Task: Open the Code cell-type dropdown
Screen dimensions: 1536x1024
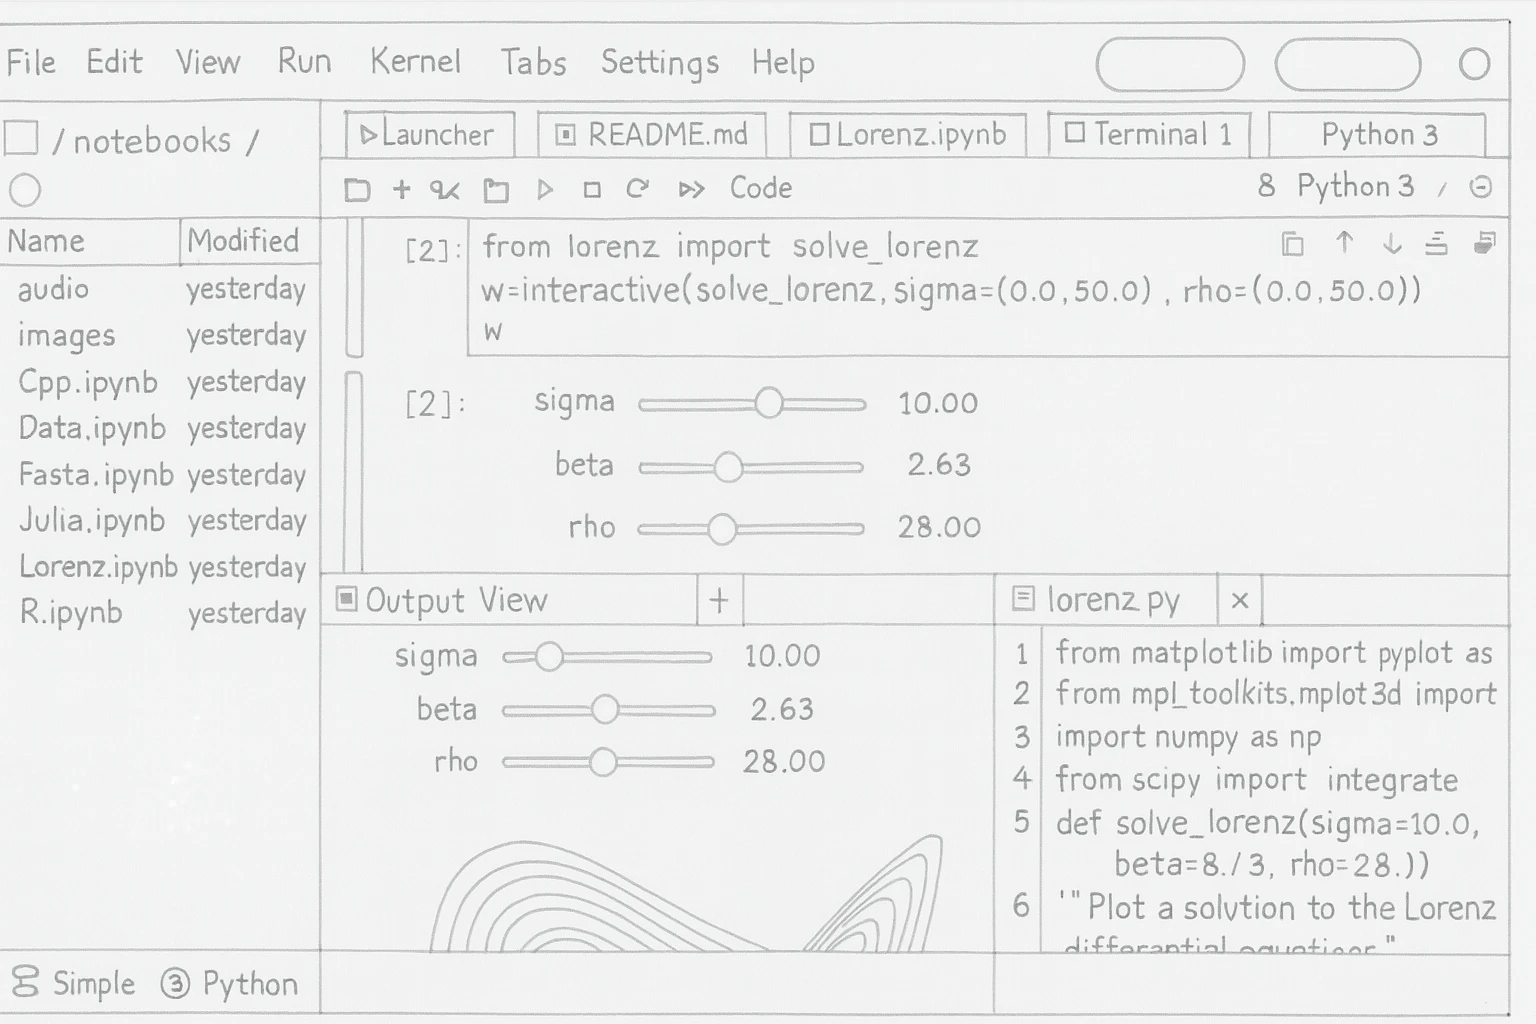Action: pyautogui.click(x=762, y=188)
